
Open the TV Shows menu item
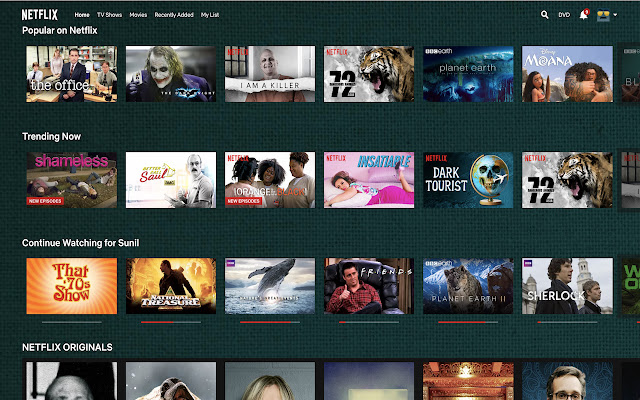pos(109,15)
